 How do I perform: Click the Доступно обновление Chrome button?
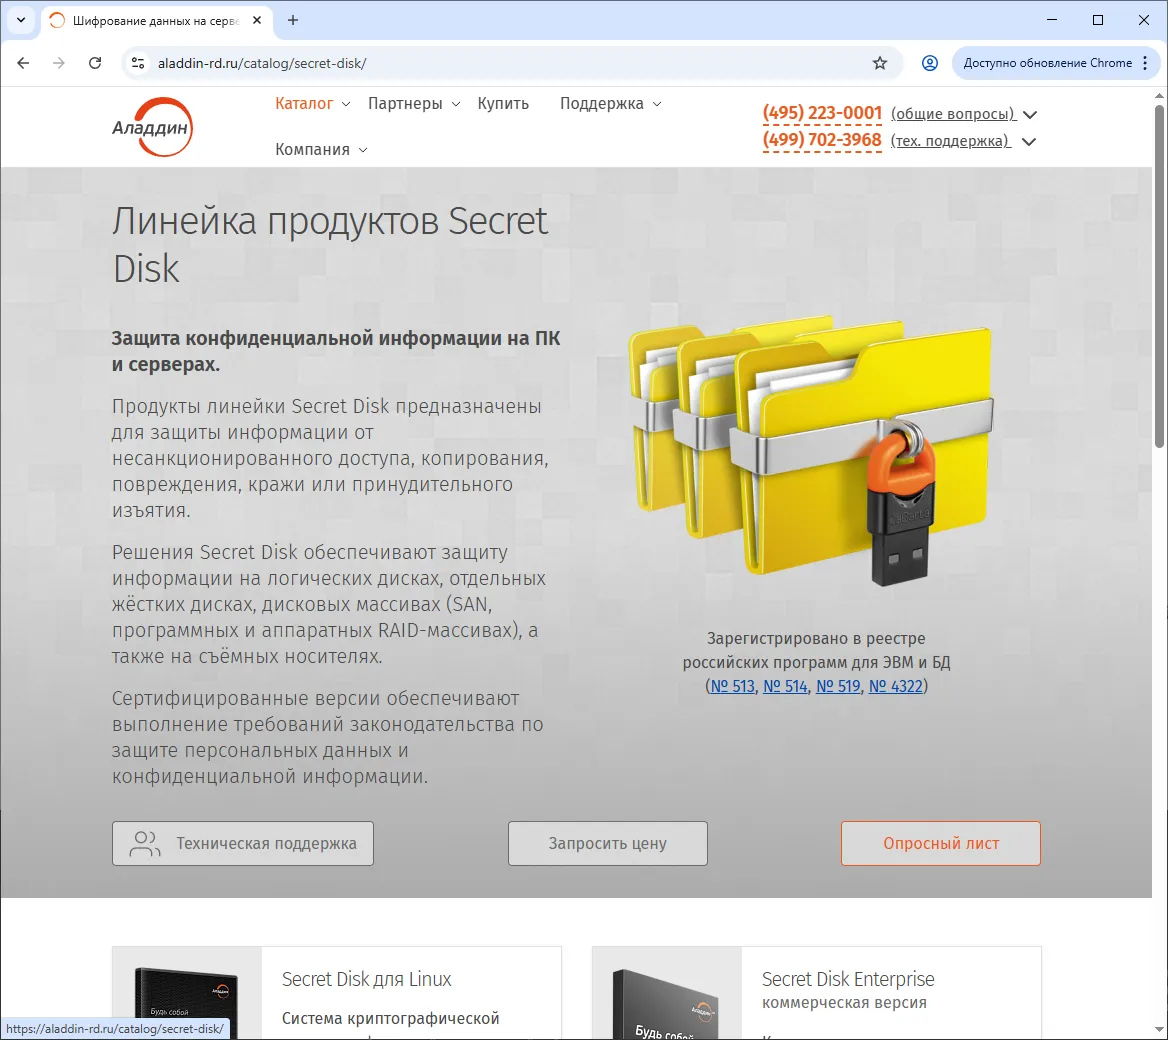pos(1047,63)
